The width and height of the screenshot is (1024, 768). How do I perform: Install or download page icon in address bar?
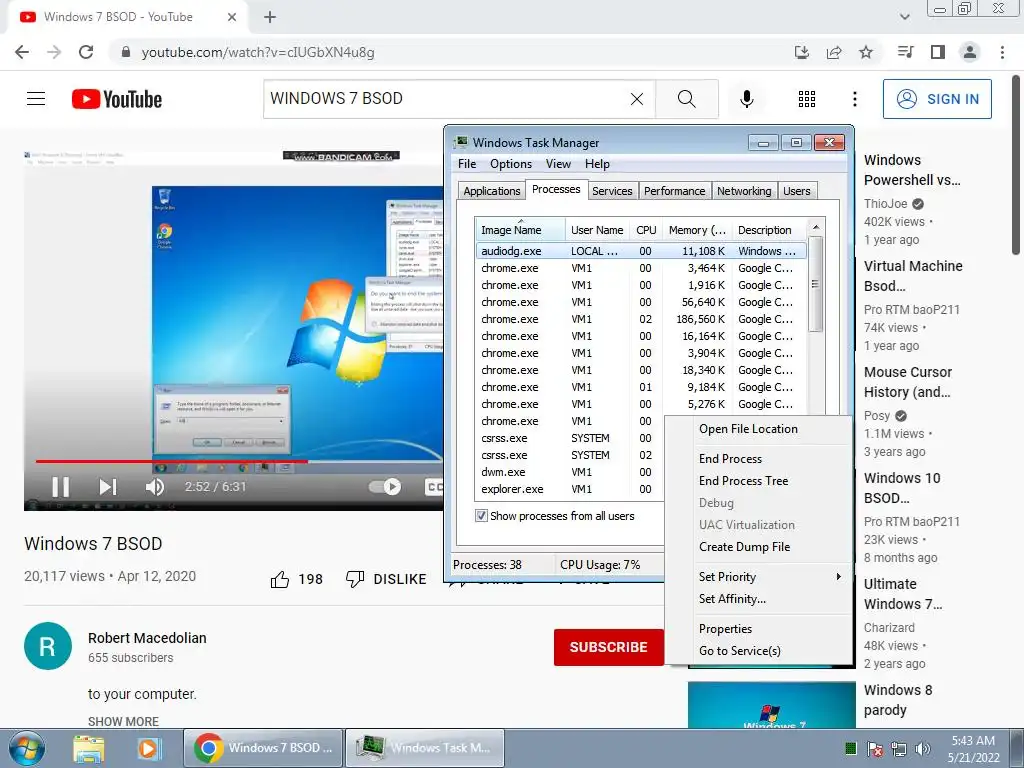tap(802, 52)
